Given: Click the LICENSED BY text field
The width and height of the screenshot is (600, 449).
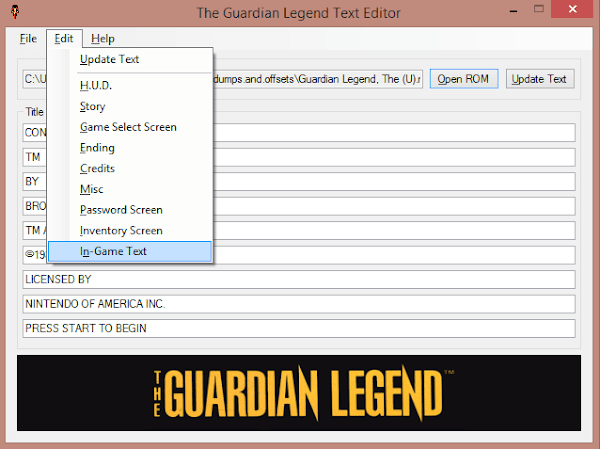Looking at the screenshot, I should point(299,279).
